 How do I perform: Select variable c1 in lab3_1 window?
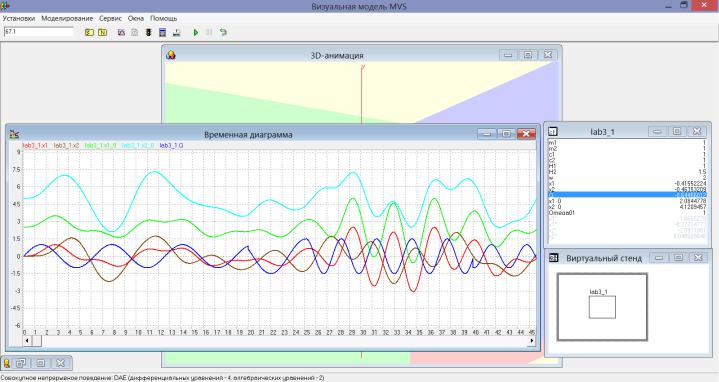(x=627, y=155)
